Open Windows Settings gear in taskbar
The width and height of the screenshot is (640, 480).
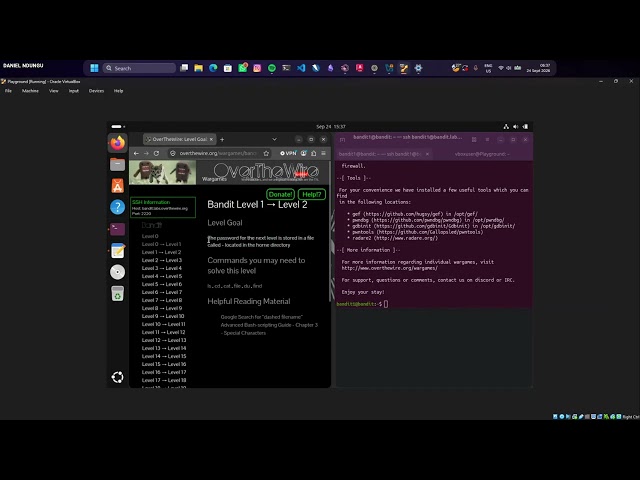pos(418,68)
